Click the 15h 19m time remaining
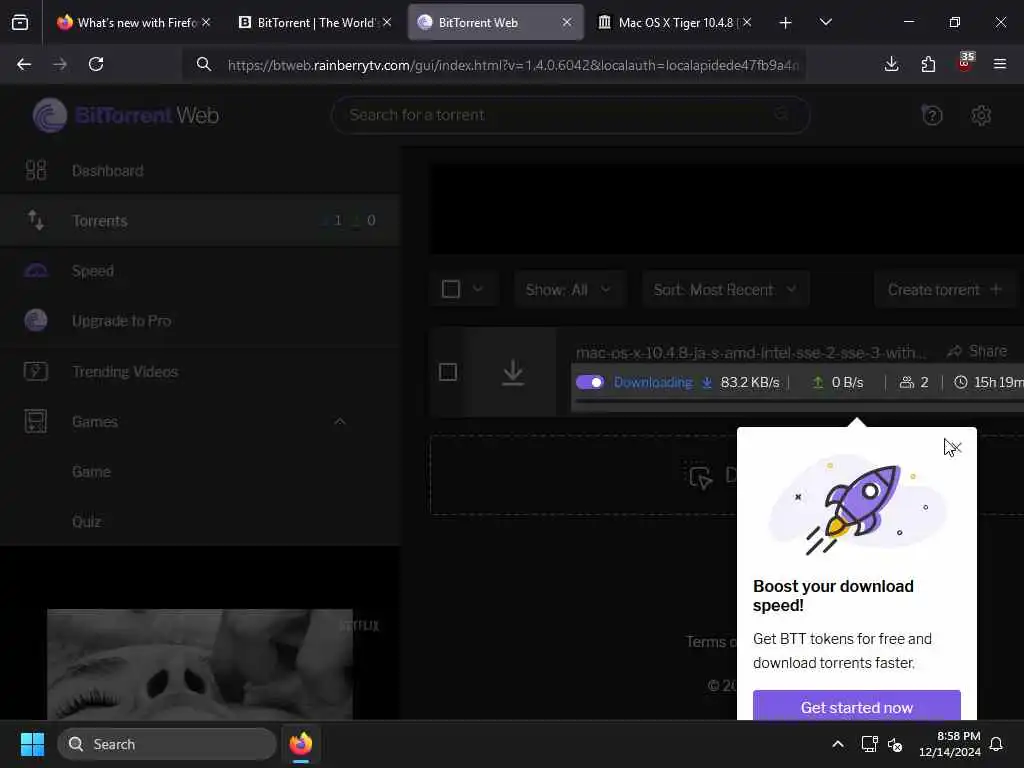 coord(989,382)
